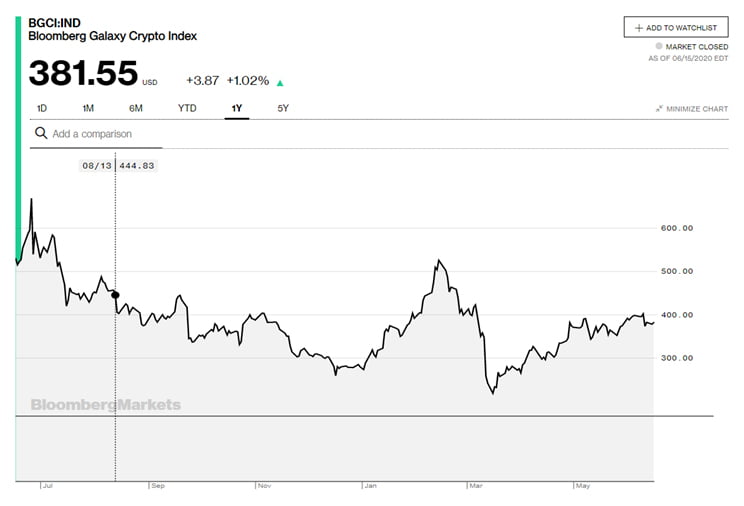Screen dimensions: 744x506
Task: Click the Mar x-axis label
Action: [476, 486]
